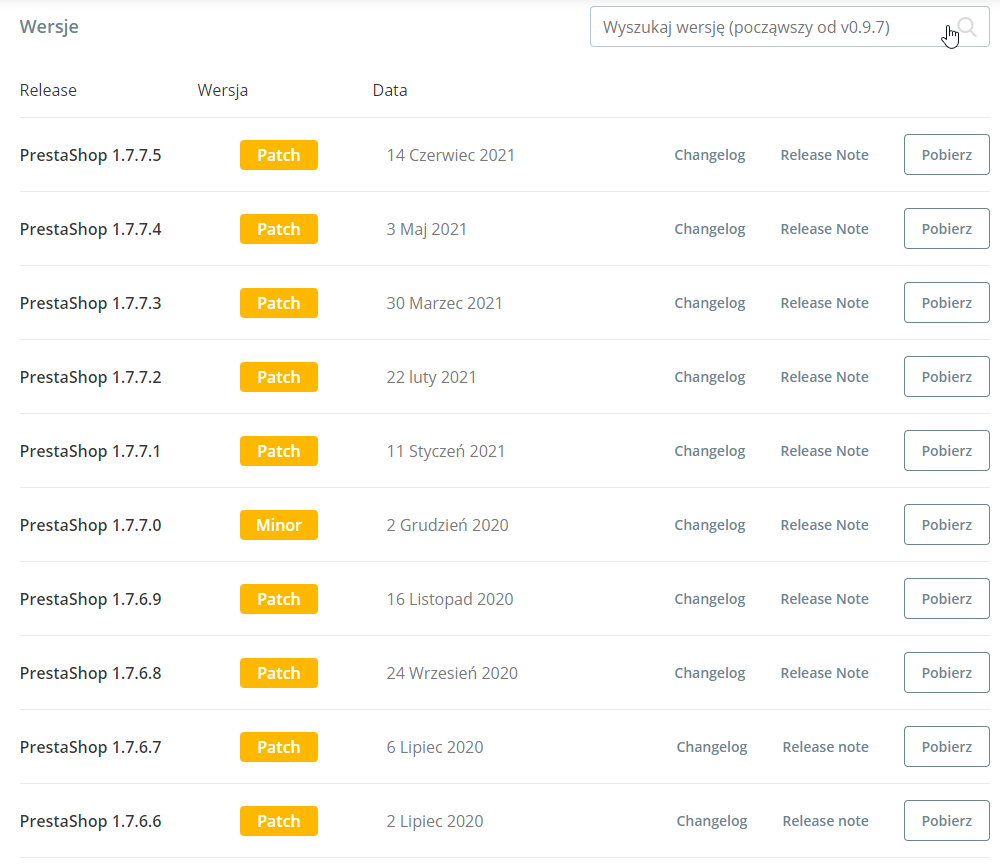
Task: Click the Patch badge for PrestaShop 1.7.7.5
Action: click(x=278, y=155)
